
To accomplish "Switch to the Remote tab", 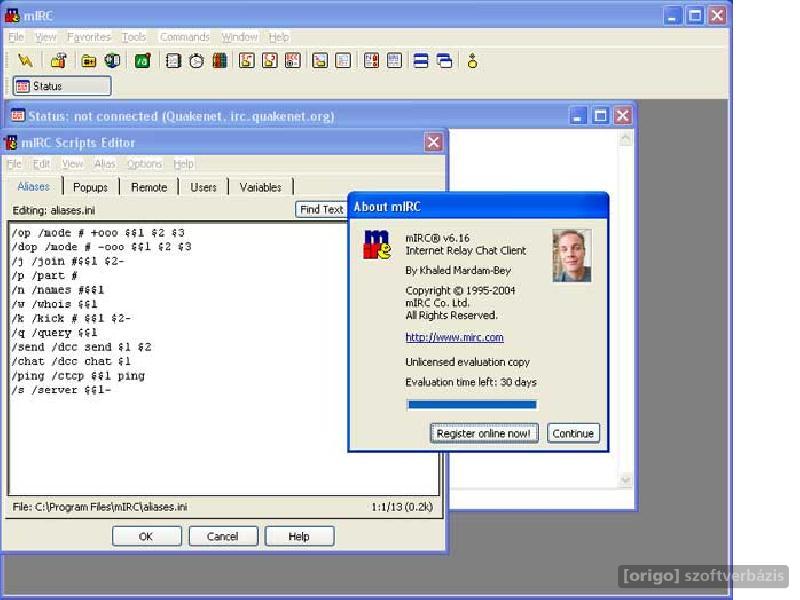I will (149, 187).
